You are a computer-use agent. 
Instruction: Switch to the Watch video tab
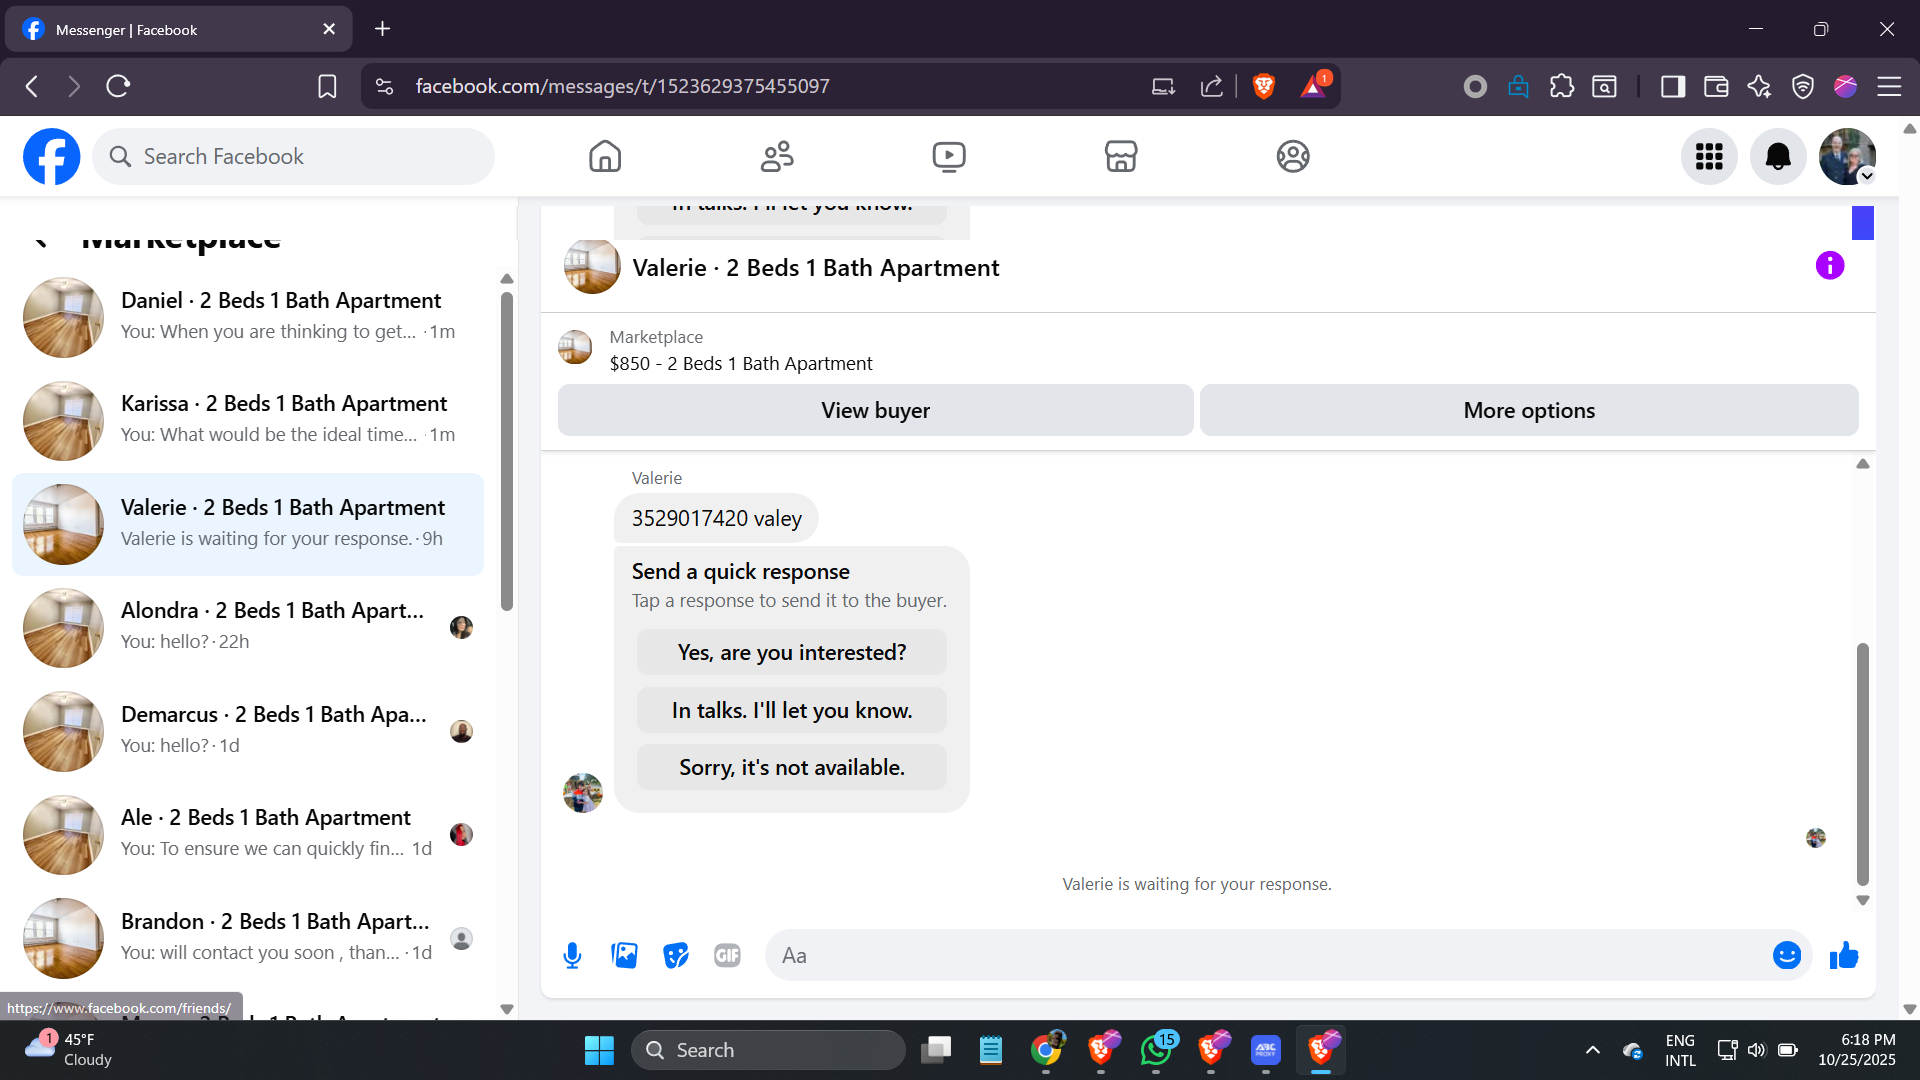(x=948, y=157)
